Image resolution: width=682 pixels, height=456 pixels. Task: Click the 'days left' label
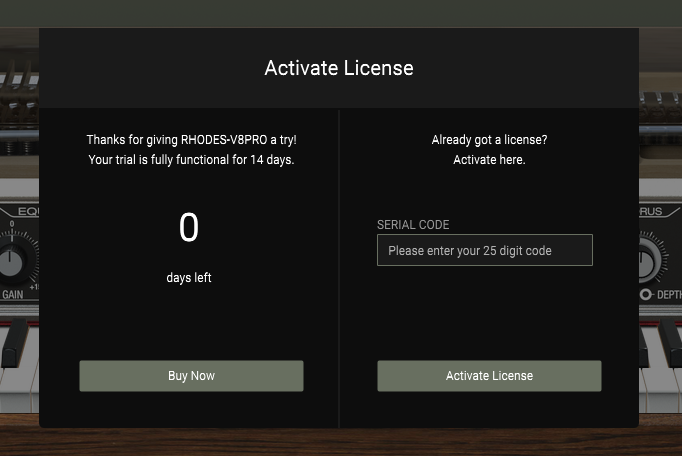(x=189, y=278)
